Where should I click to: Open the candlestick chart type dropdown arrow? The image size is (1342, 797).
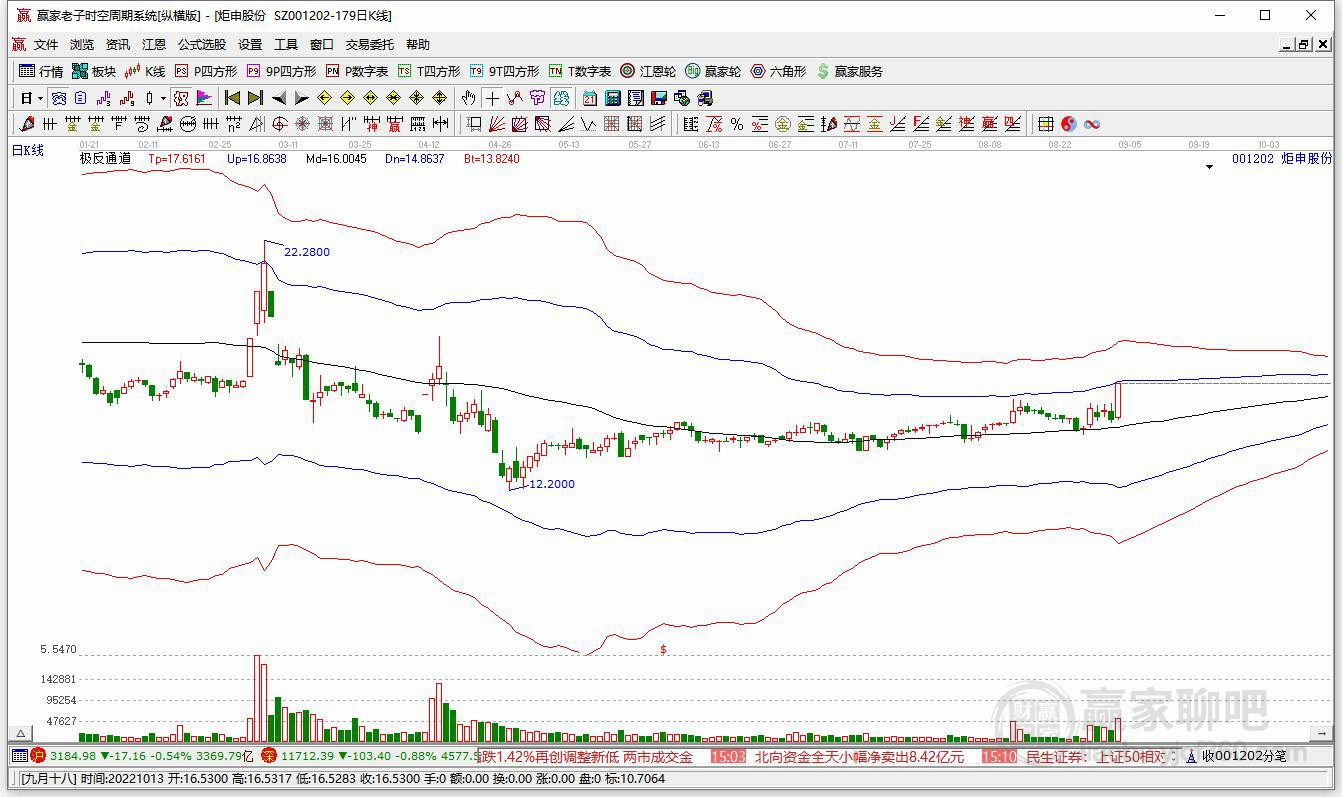tap(163, 98)
